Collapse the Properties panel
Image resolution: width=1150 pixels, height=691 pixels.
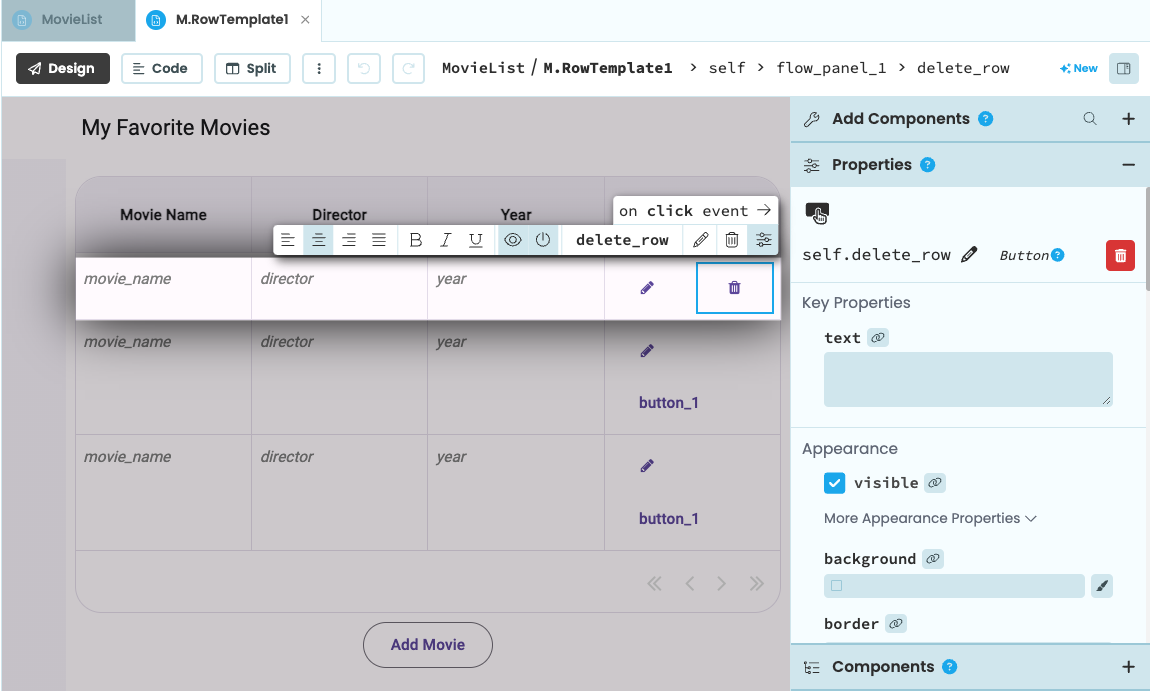tap(1129, 165)
